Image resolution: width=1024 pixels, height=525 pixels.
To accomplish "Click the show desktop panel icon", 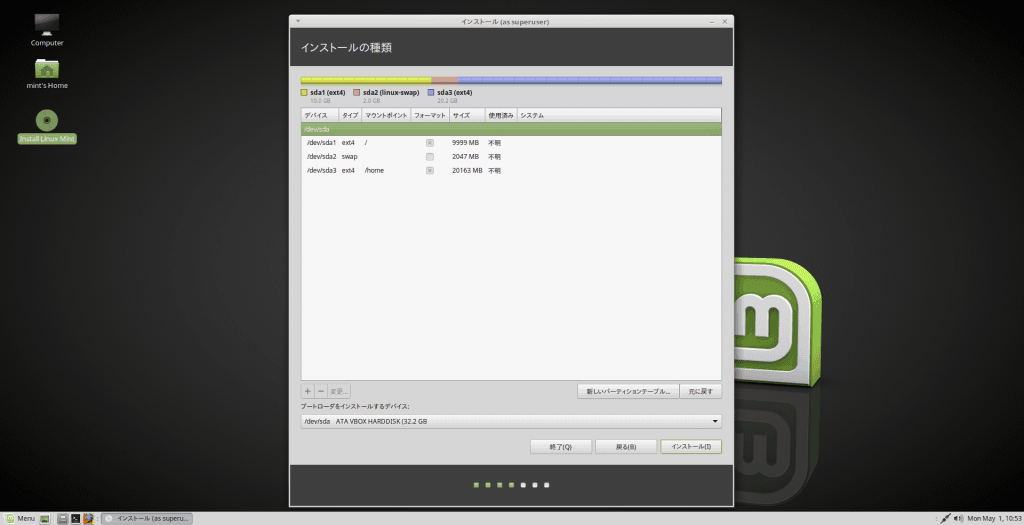I will tap(45, 518).
